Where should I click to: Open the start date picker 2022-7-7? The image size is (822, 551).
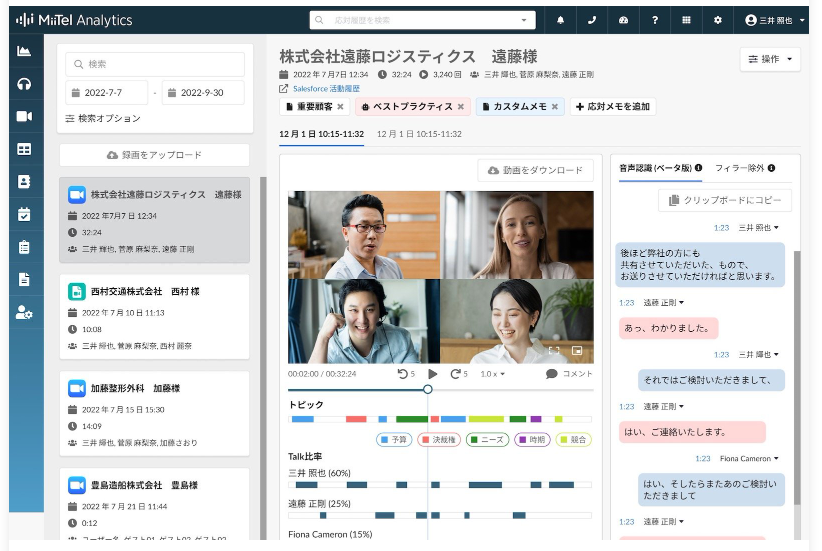click(x=106, y=93)
